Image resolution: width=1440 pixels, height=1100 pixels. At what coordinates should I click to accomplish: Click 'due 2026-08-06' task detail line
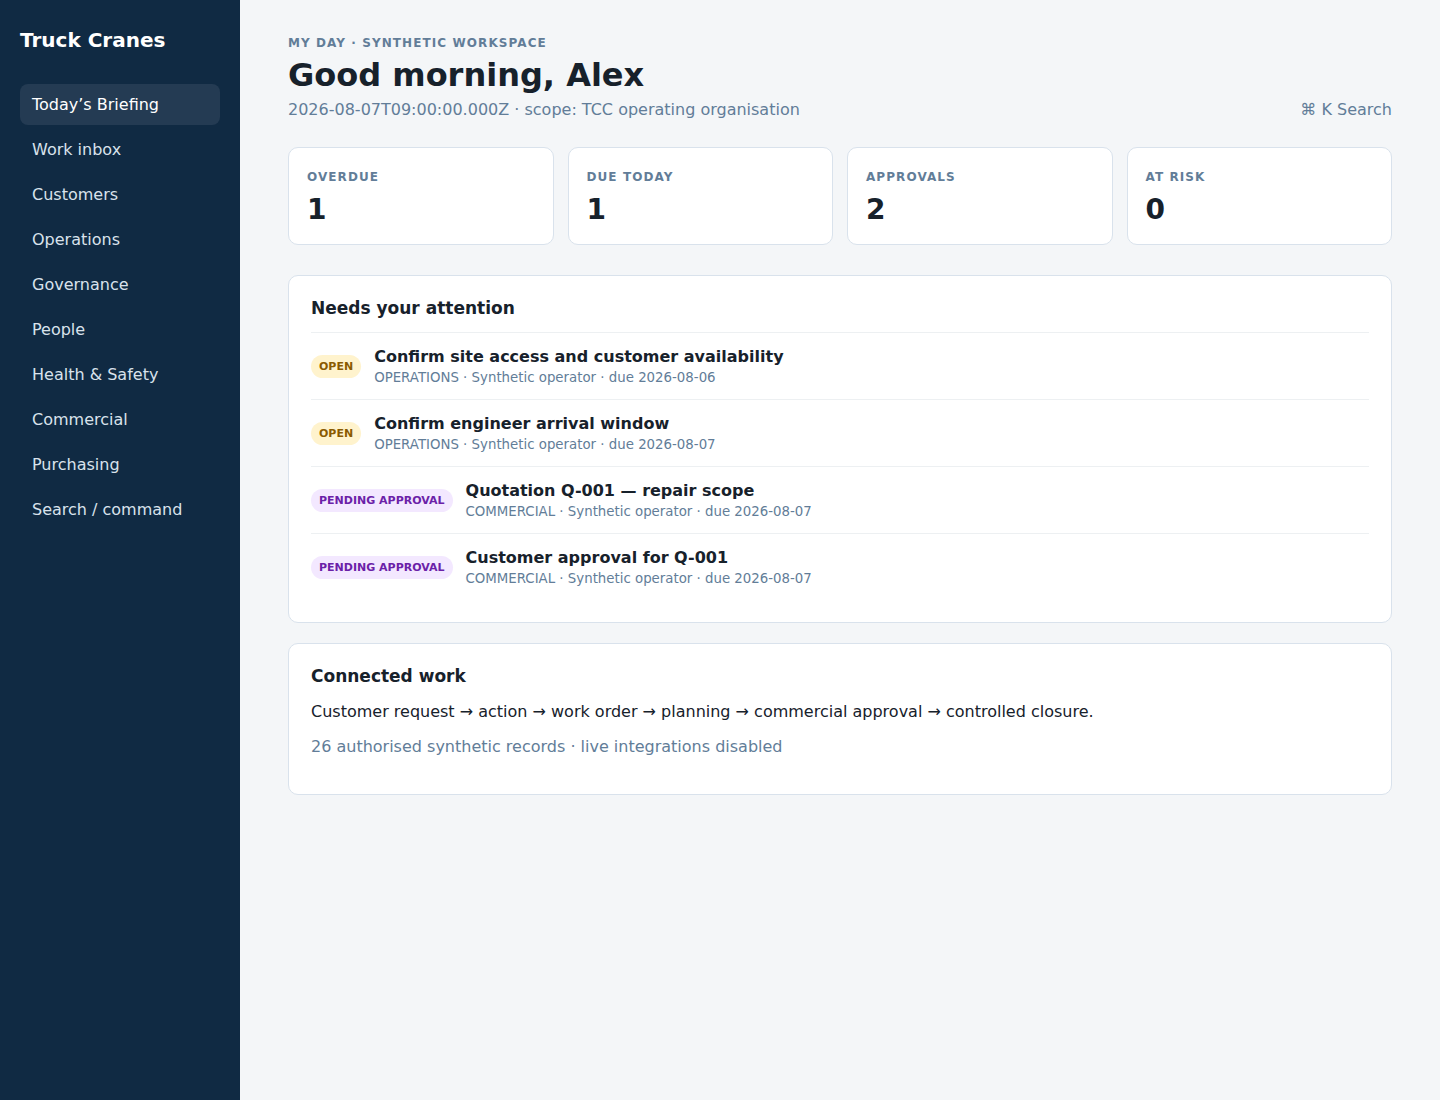545,377
